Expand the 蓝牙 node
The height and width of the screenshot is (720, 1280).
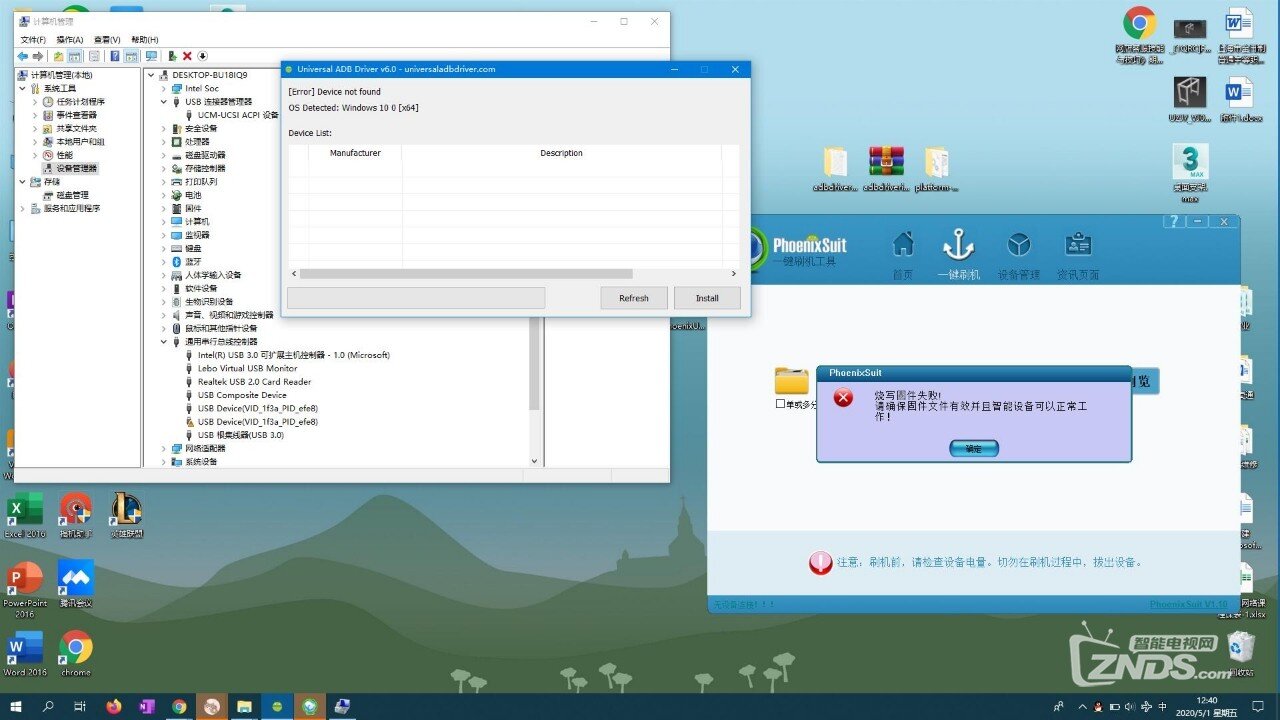pos(165,262)
